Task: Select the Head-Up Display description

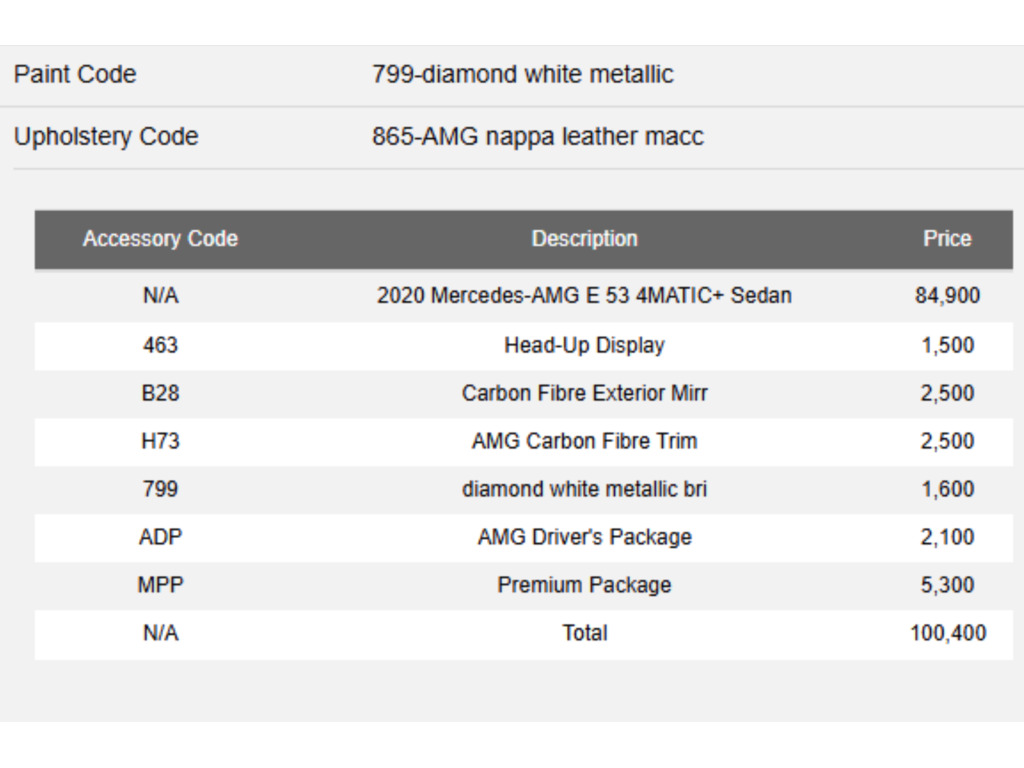Action: pos(584,345)
